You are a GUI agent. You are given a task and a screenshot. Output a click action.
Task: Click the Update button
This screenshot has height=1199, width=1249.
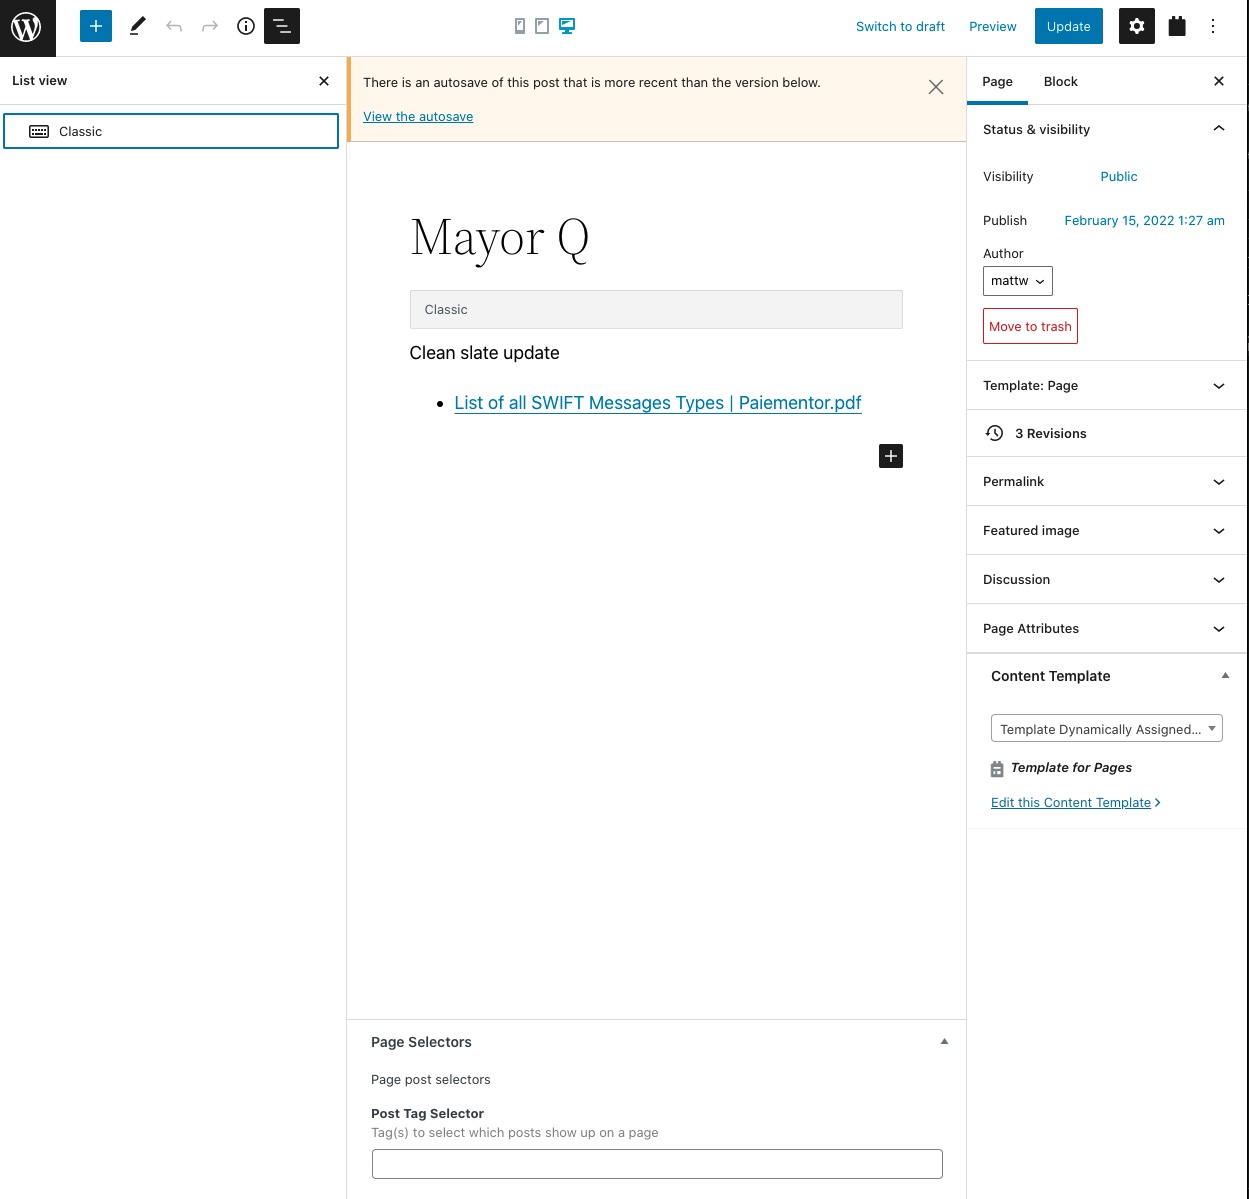1068,27
